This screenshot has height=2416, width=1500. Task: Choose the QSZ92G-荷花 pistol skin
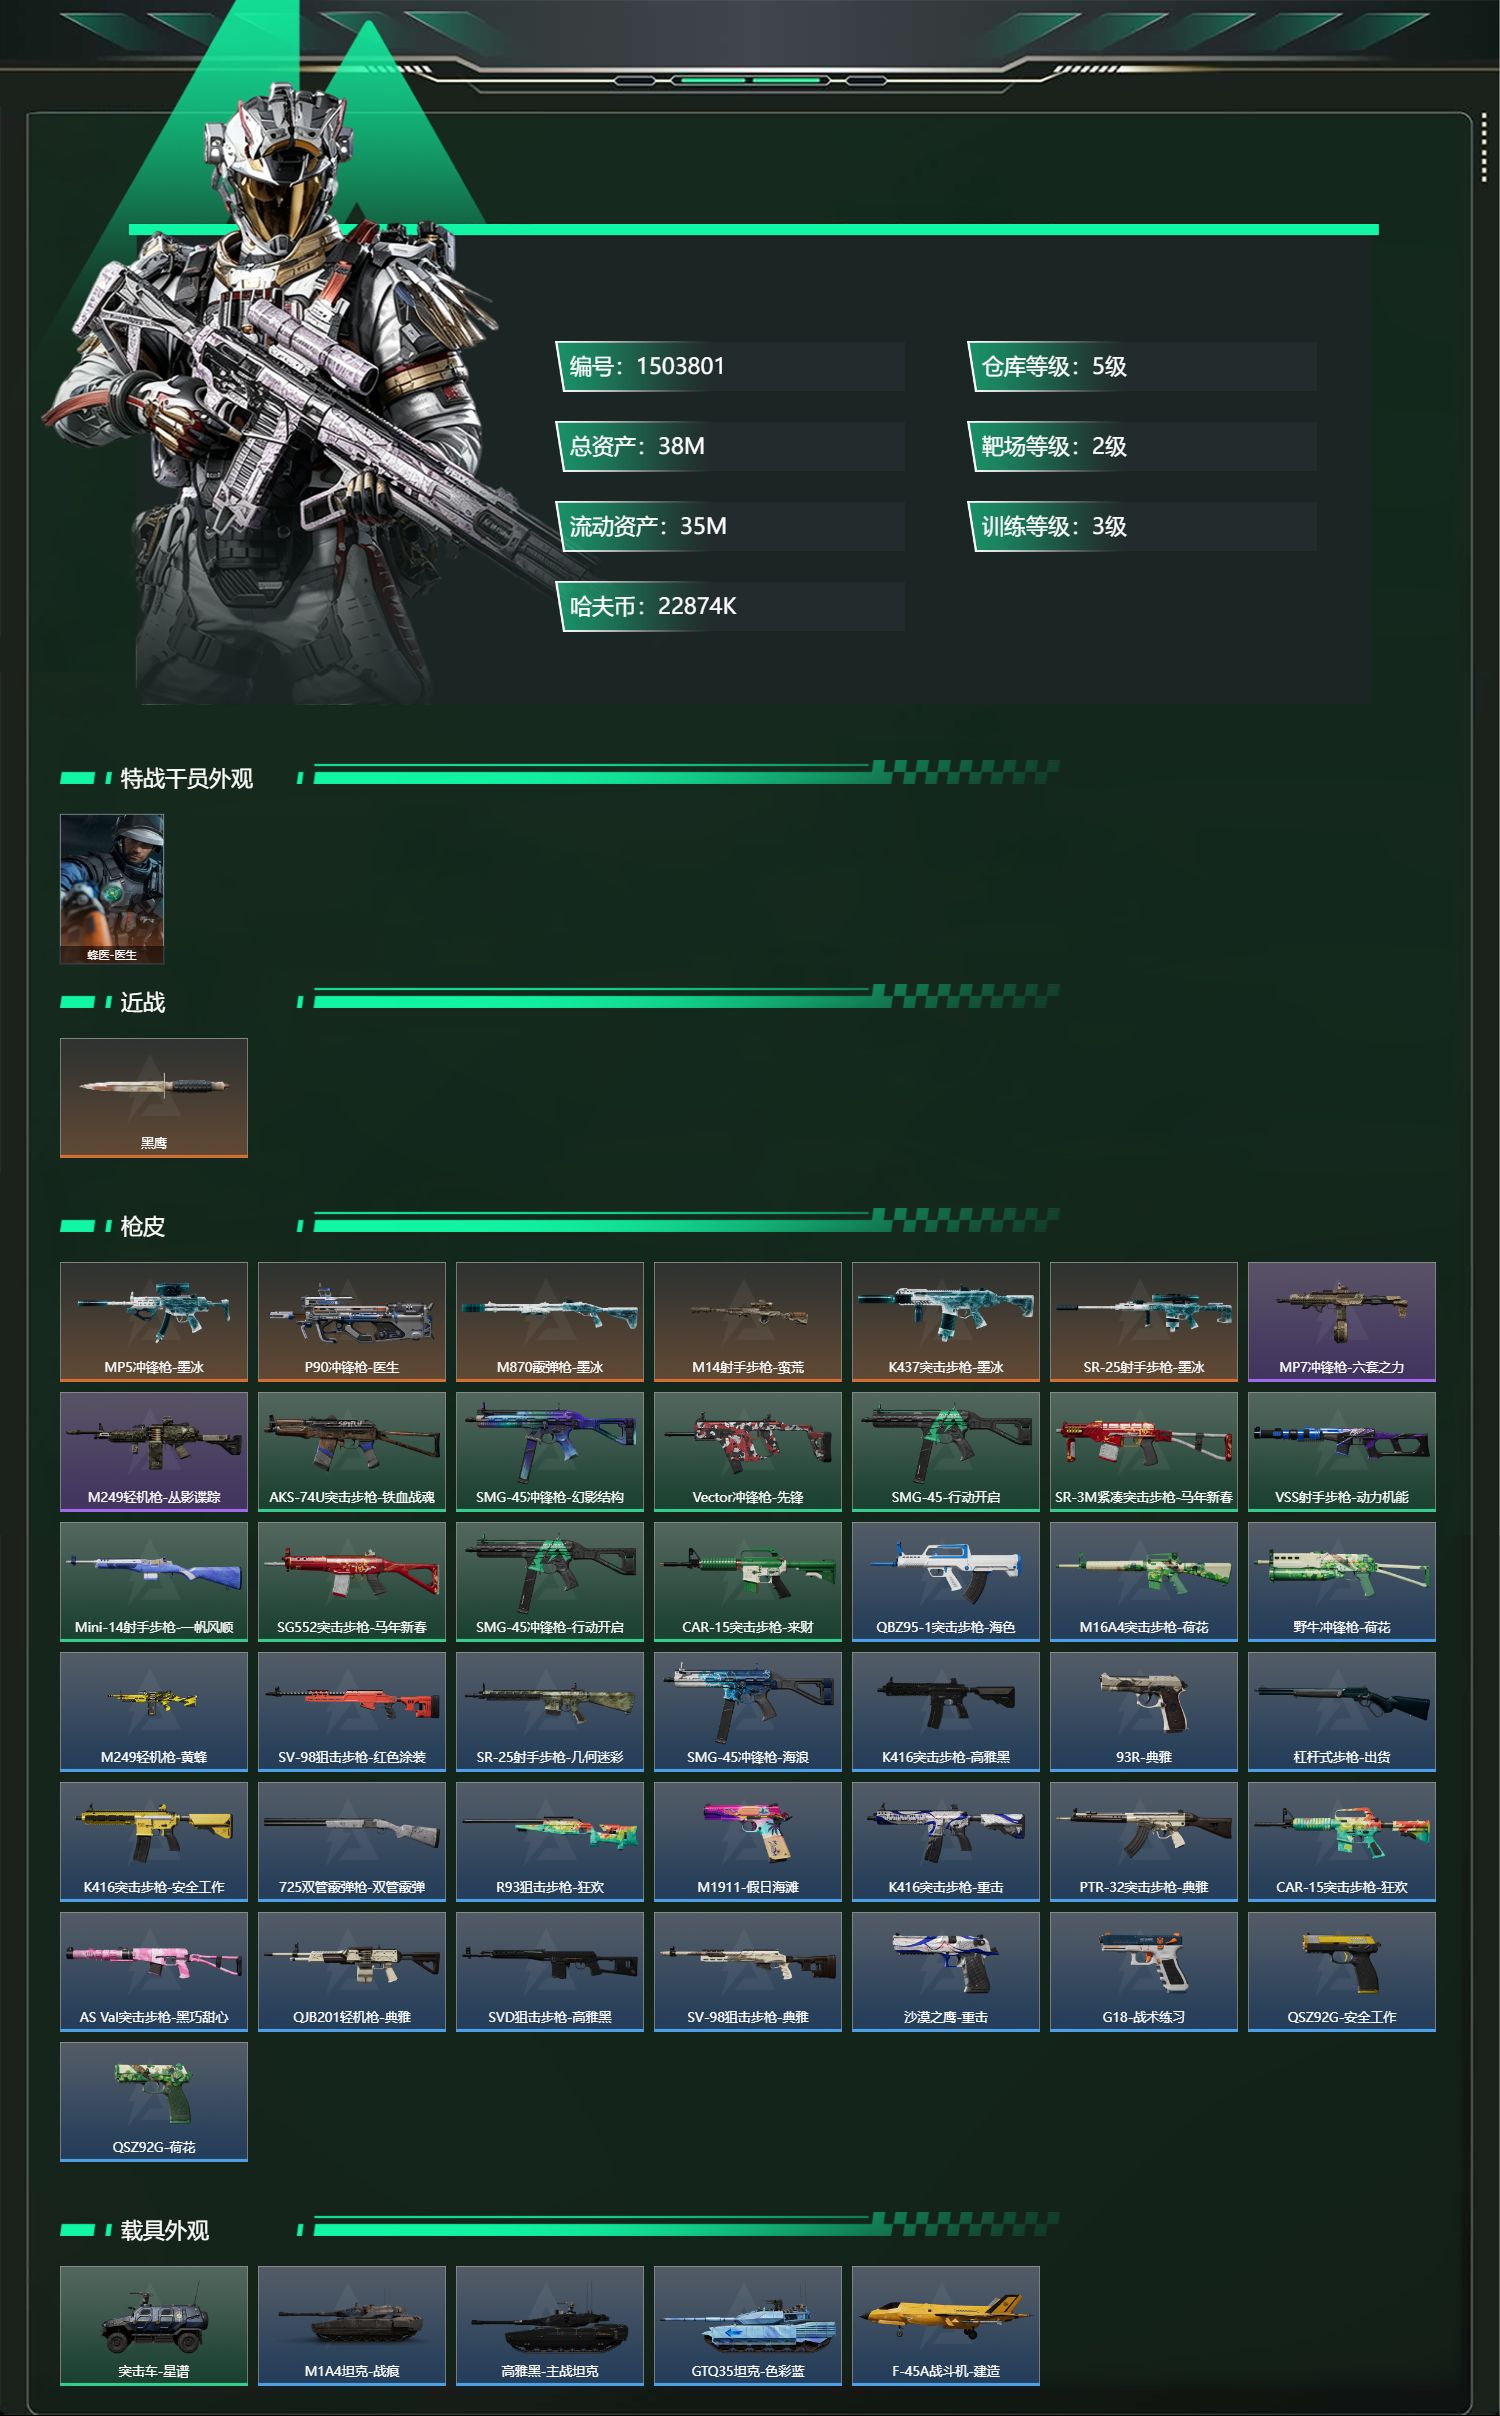[154, 2101]
